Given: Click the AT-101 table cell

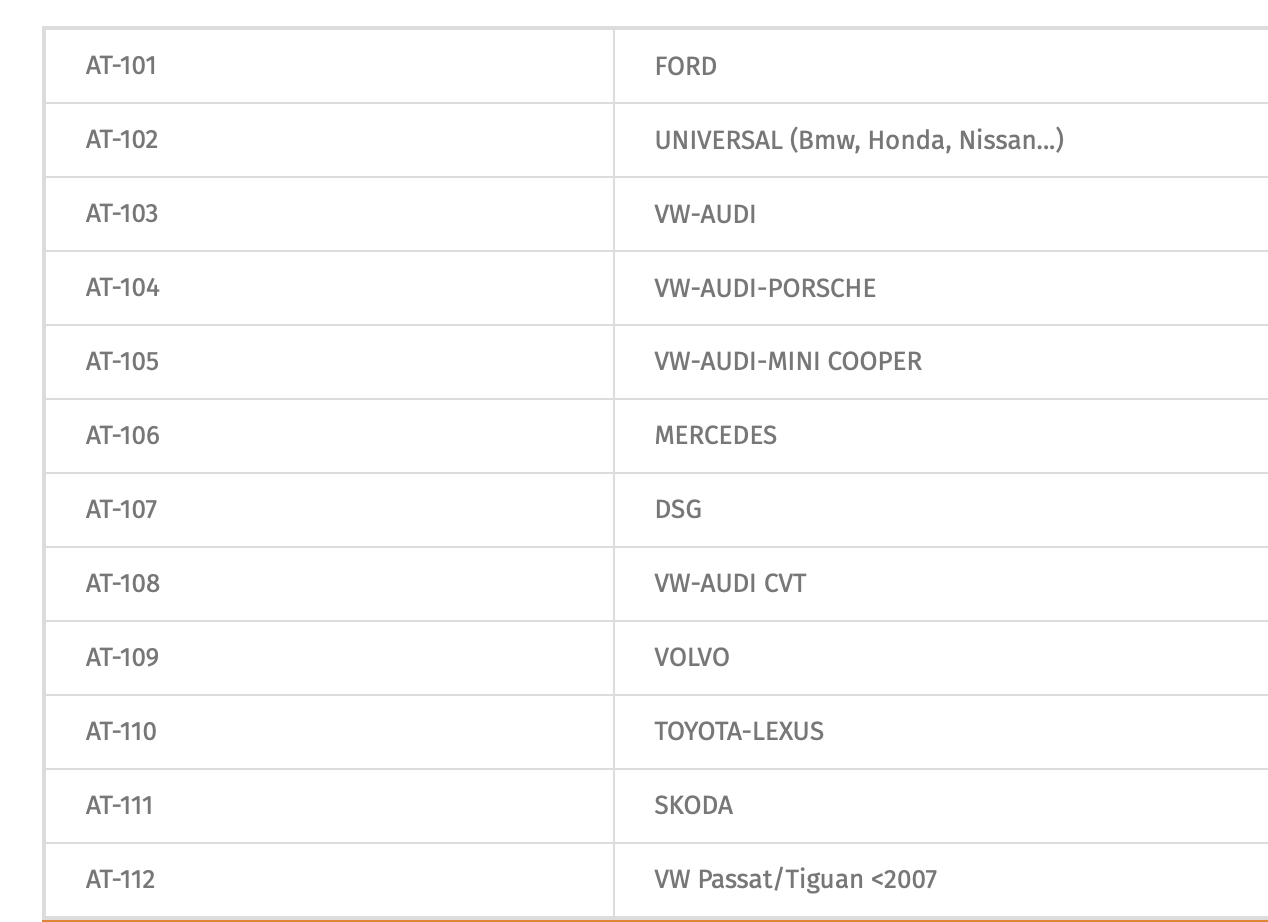Looking at the screenshot, I should 121,66.
